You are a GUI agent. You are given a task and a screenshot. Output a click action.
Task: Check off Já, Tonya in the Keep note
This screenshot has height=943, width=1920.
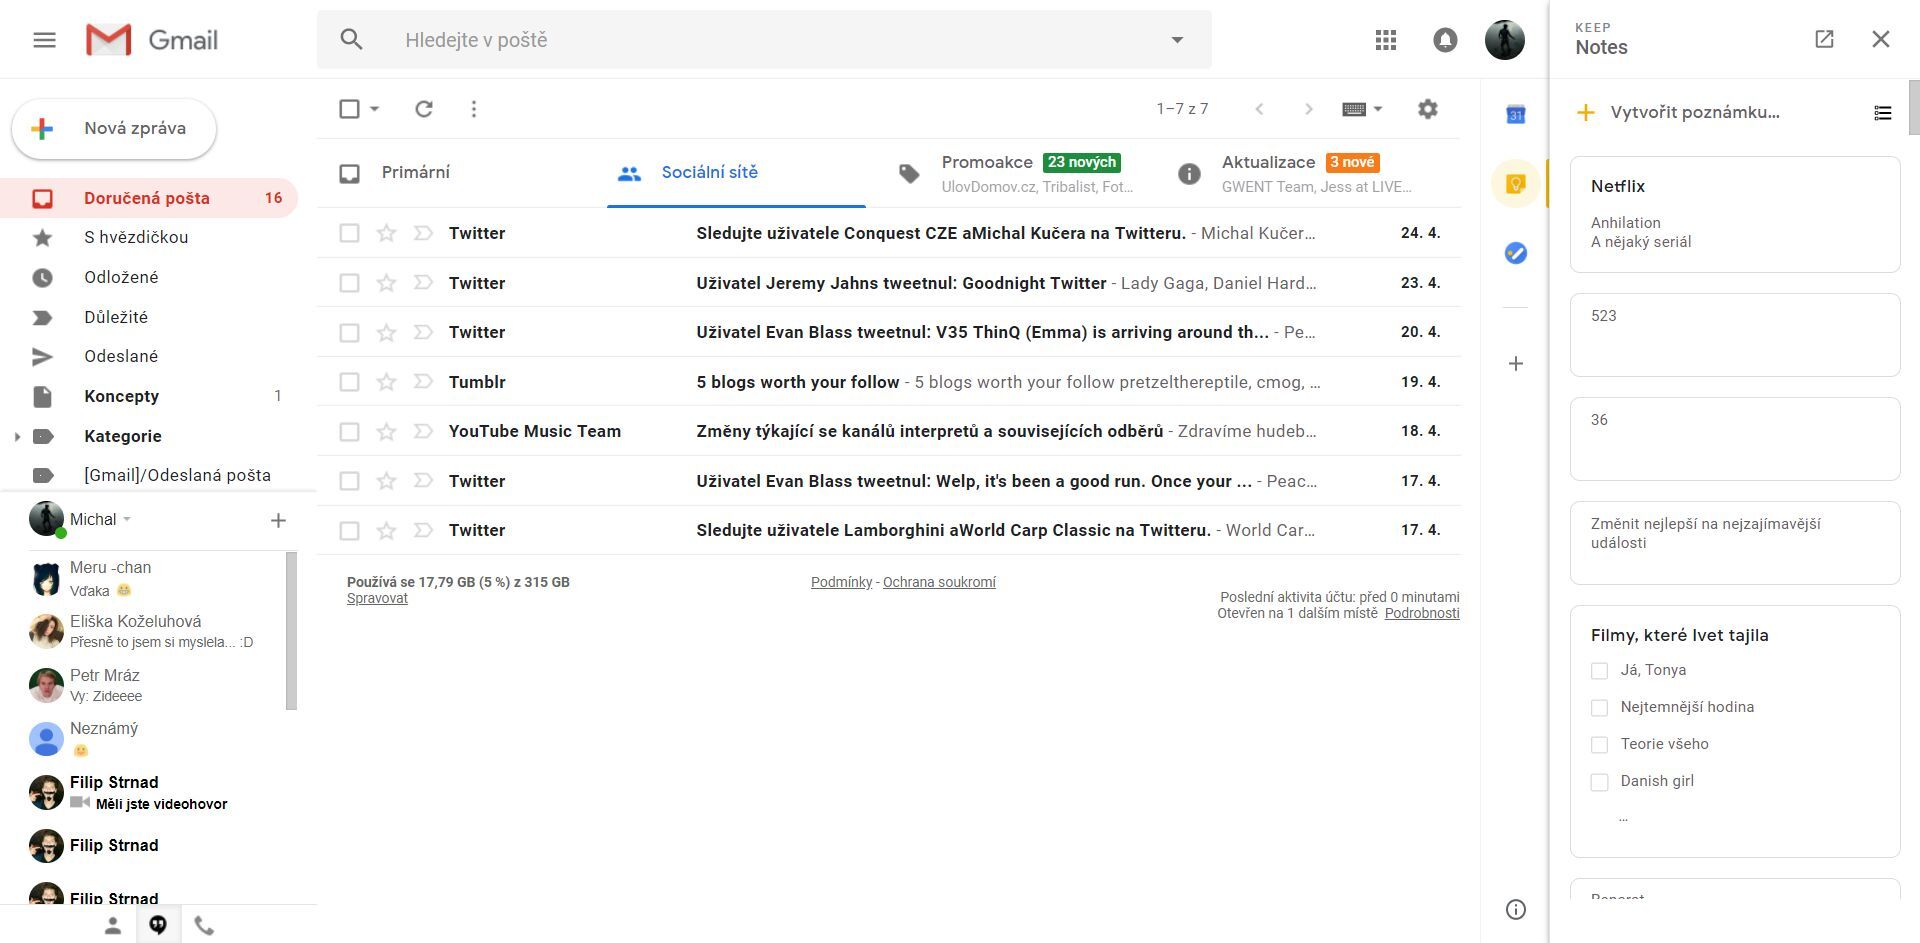pos(1598,670)
